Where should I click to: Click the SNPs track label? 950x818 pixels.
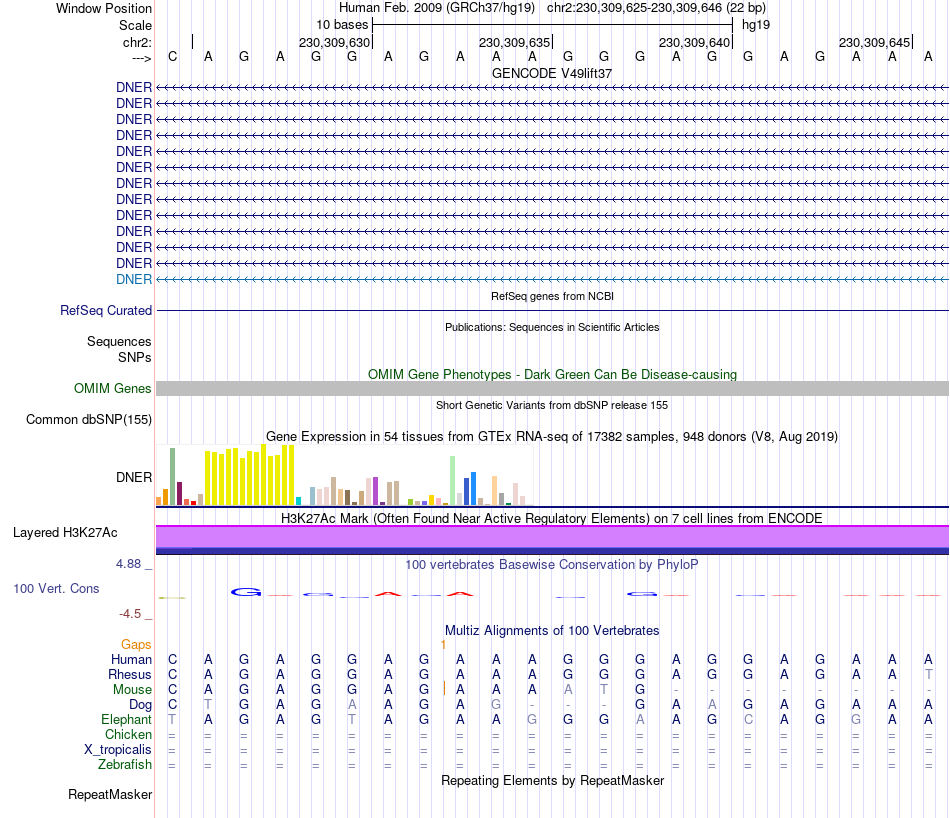coord(135,357)
